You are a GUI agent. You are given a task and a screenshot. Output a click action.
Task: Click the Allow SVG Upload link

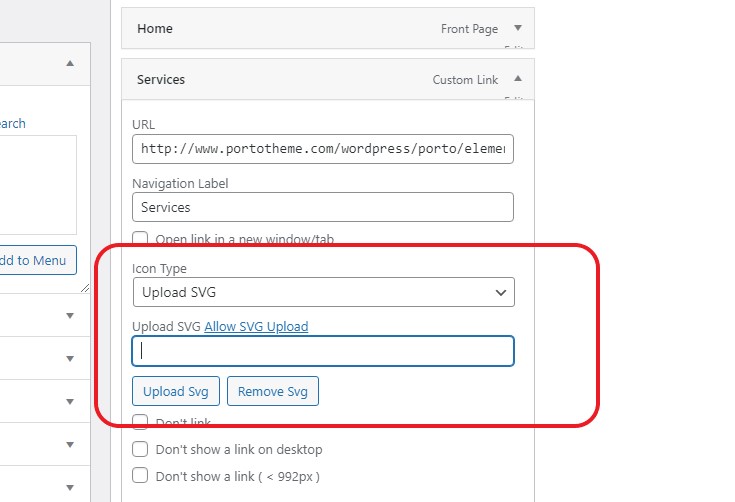[x=256, y=326]
